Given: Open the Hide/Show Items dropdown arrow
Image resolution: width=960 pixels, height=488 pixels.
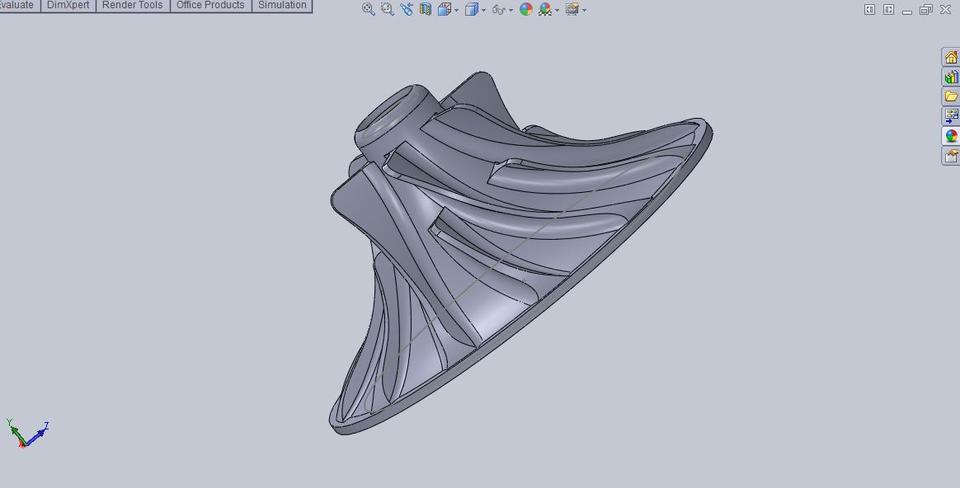Looking at the screenshot, I should click(x=511, y=10).
